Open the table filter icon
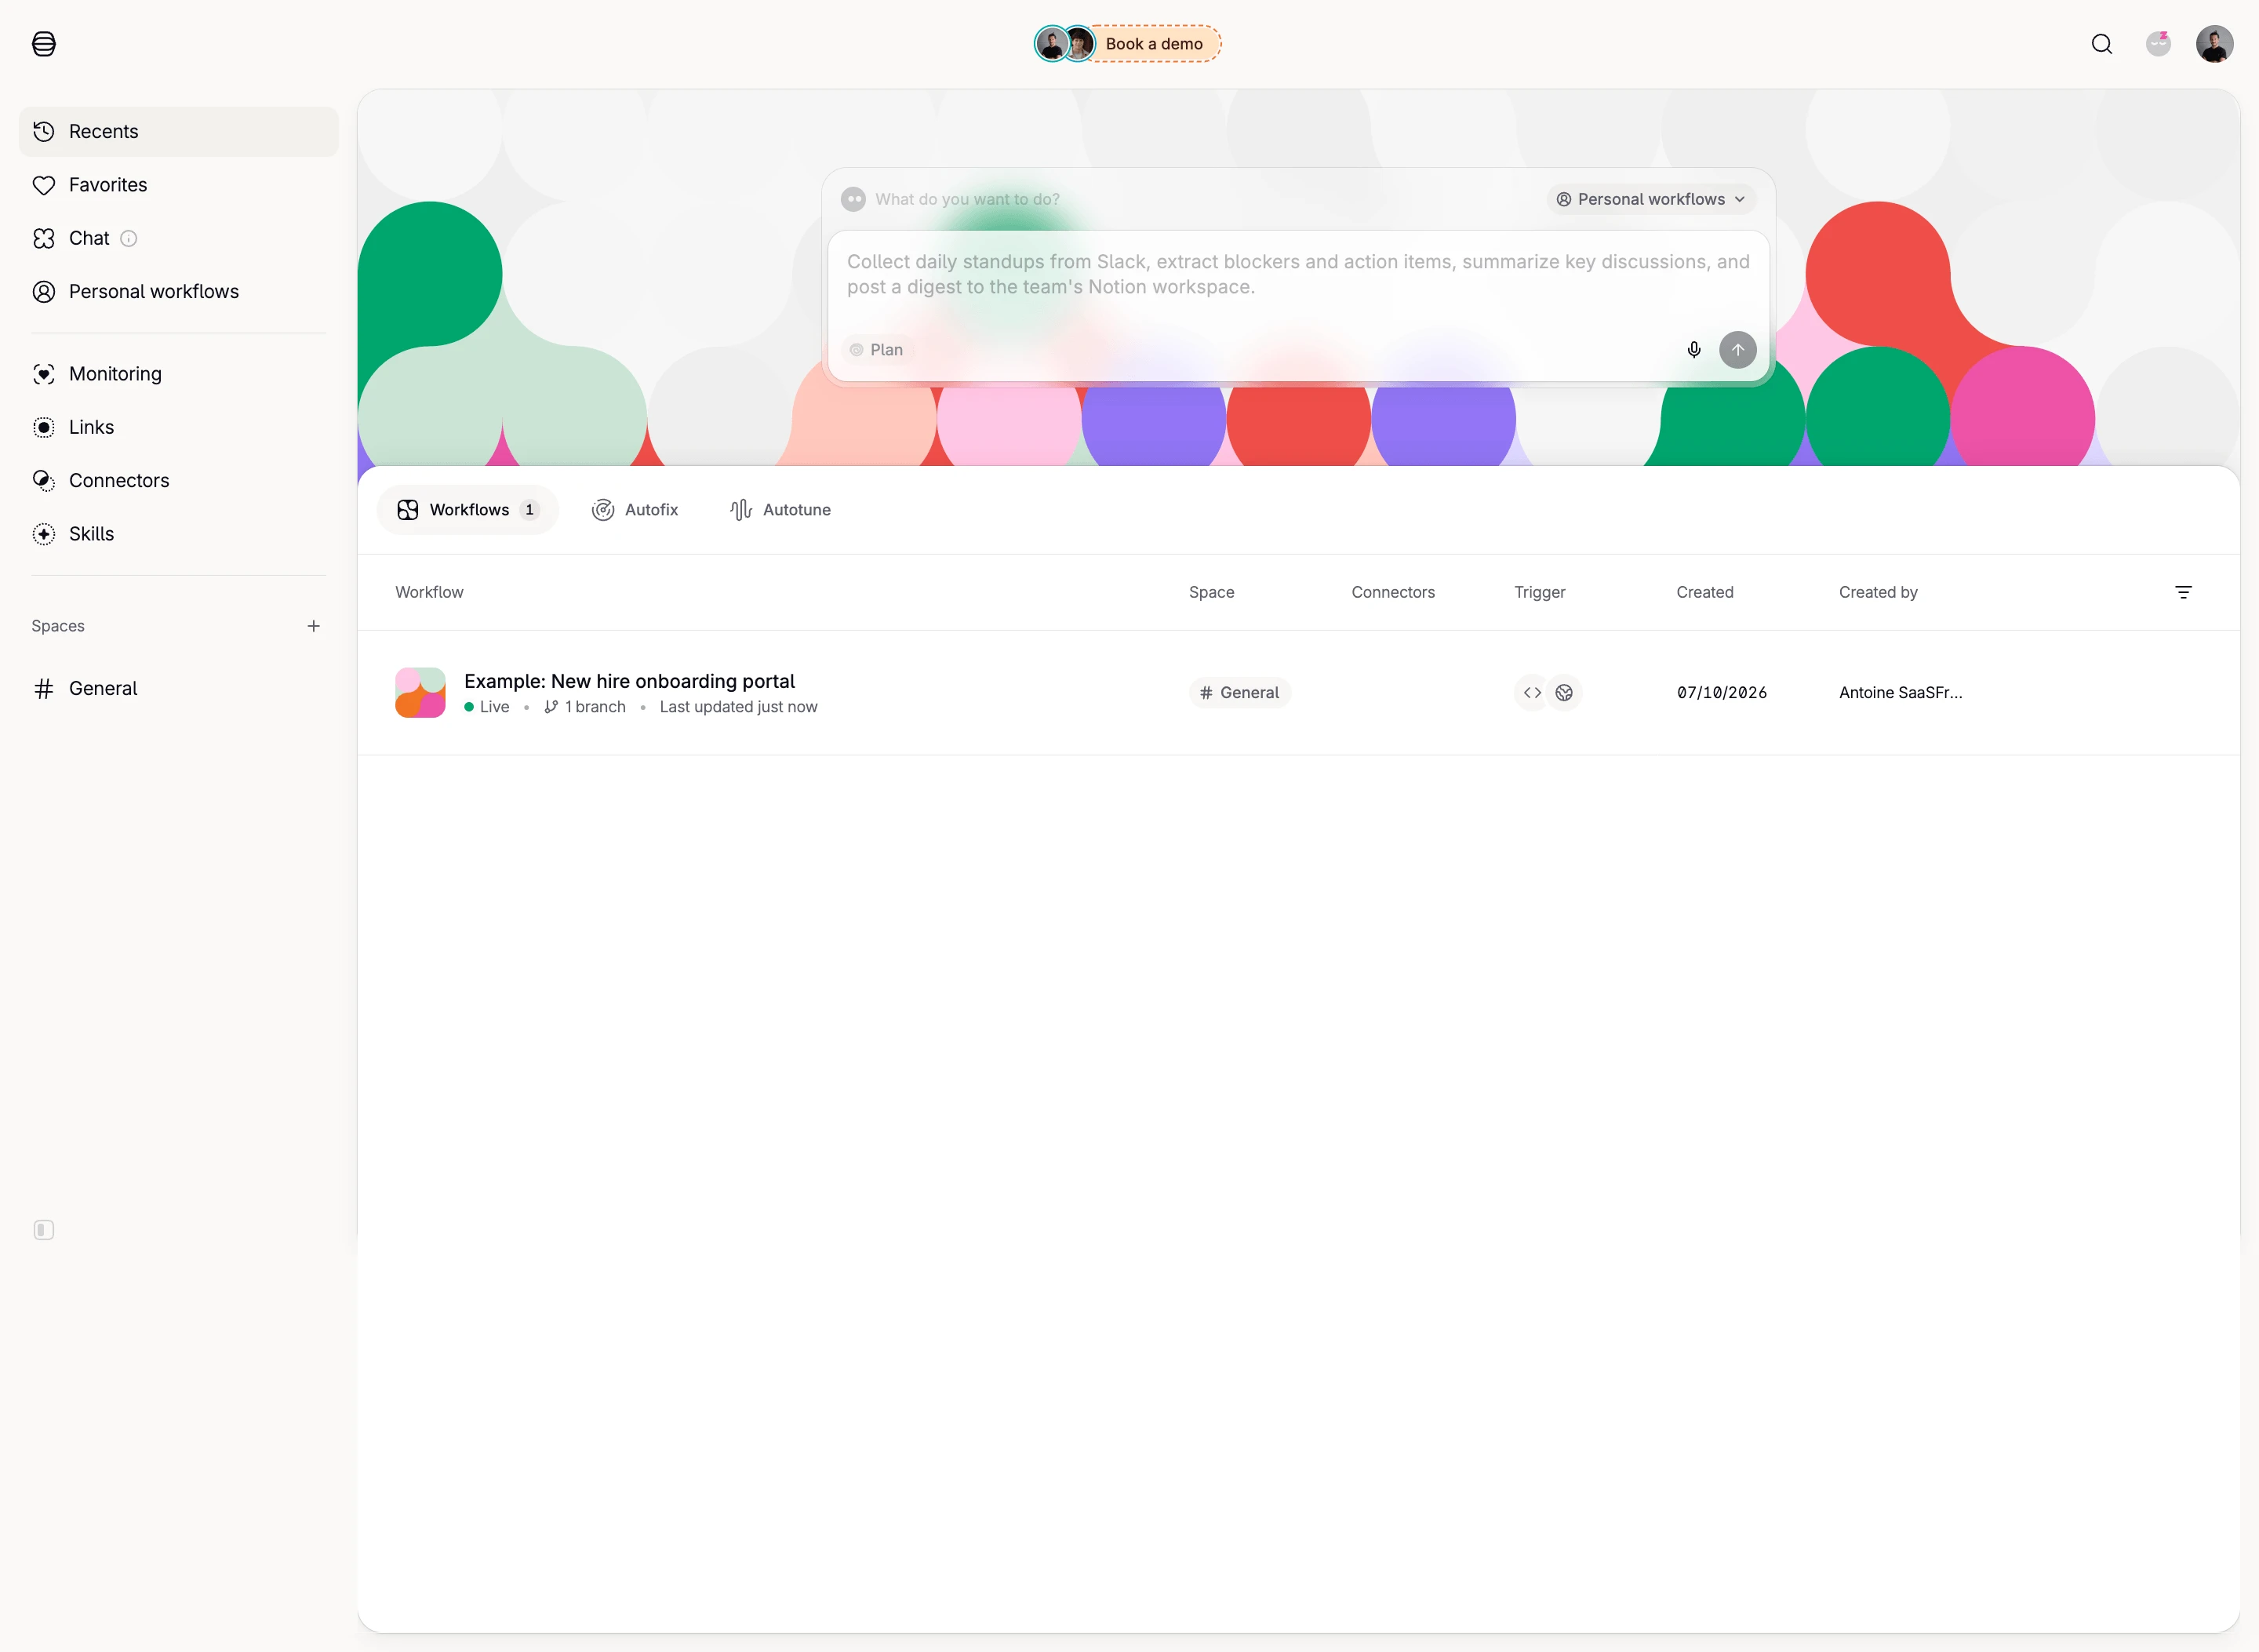Viewport: 2259px width, 1652px height. [2183, 592]
